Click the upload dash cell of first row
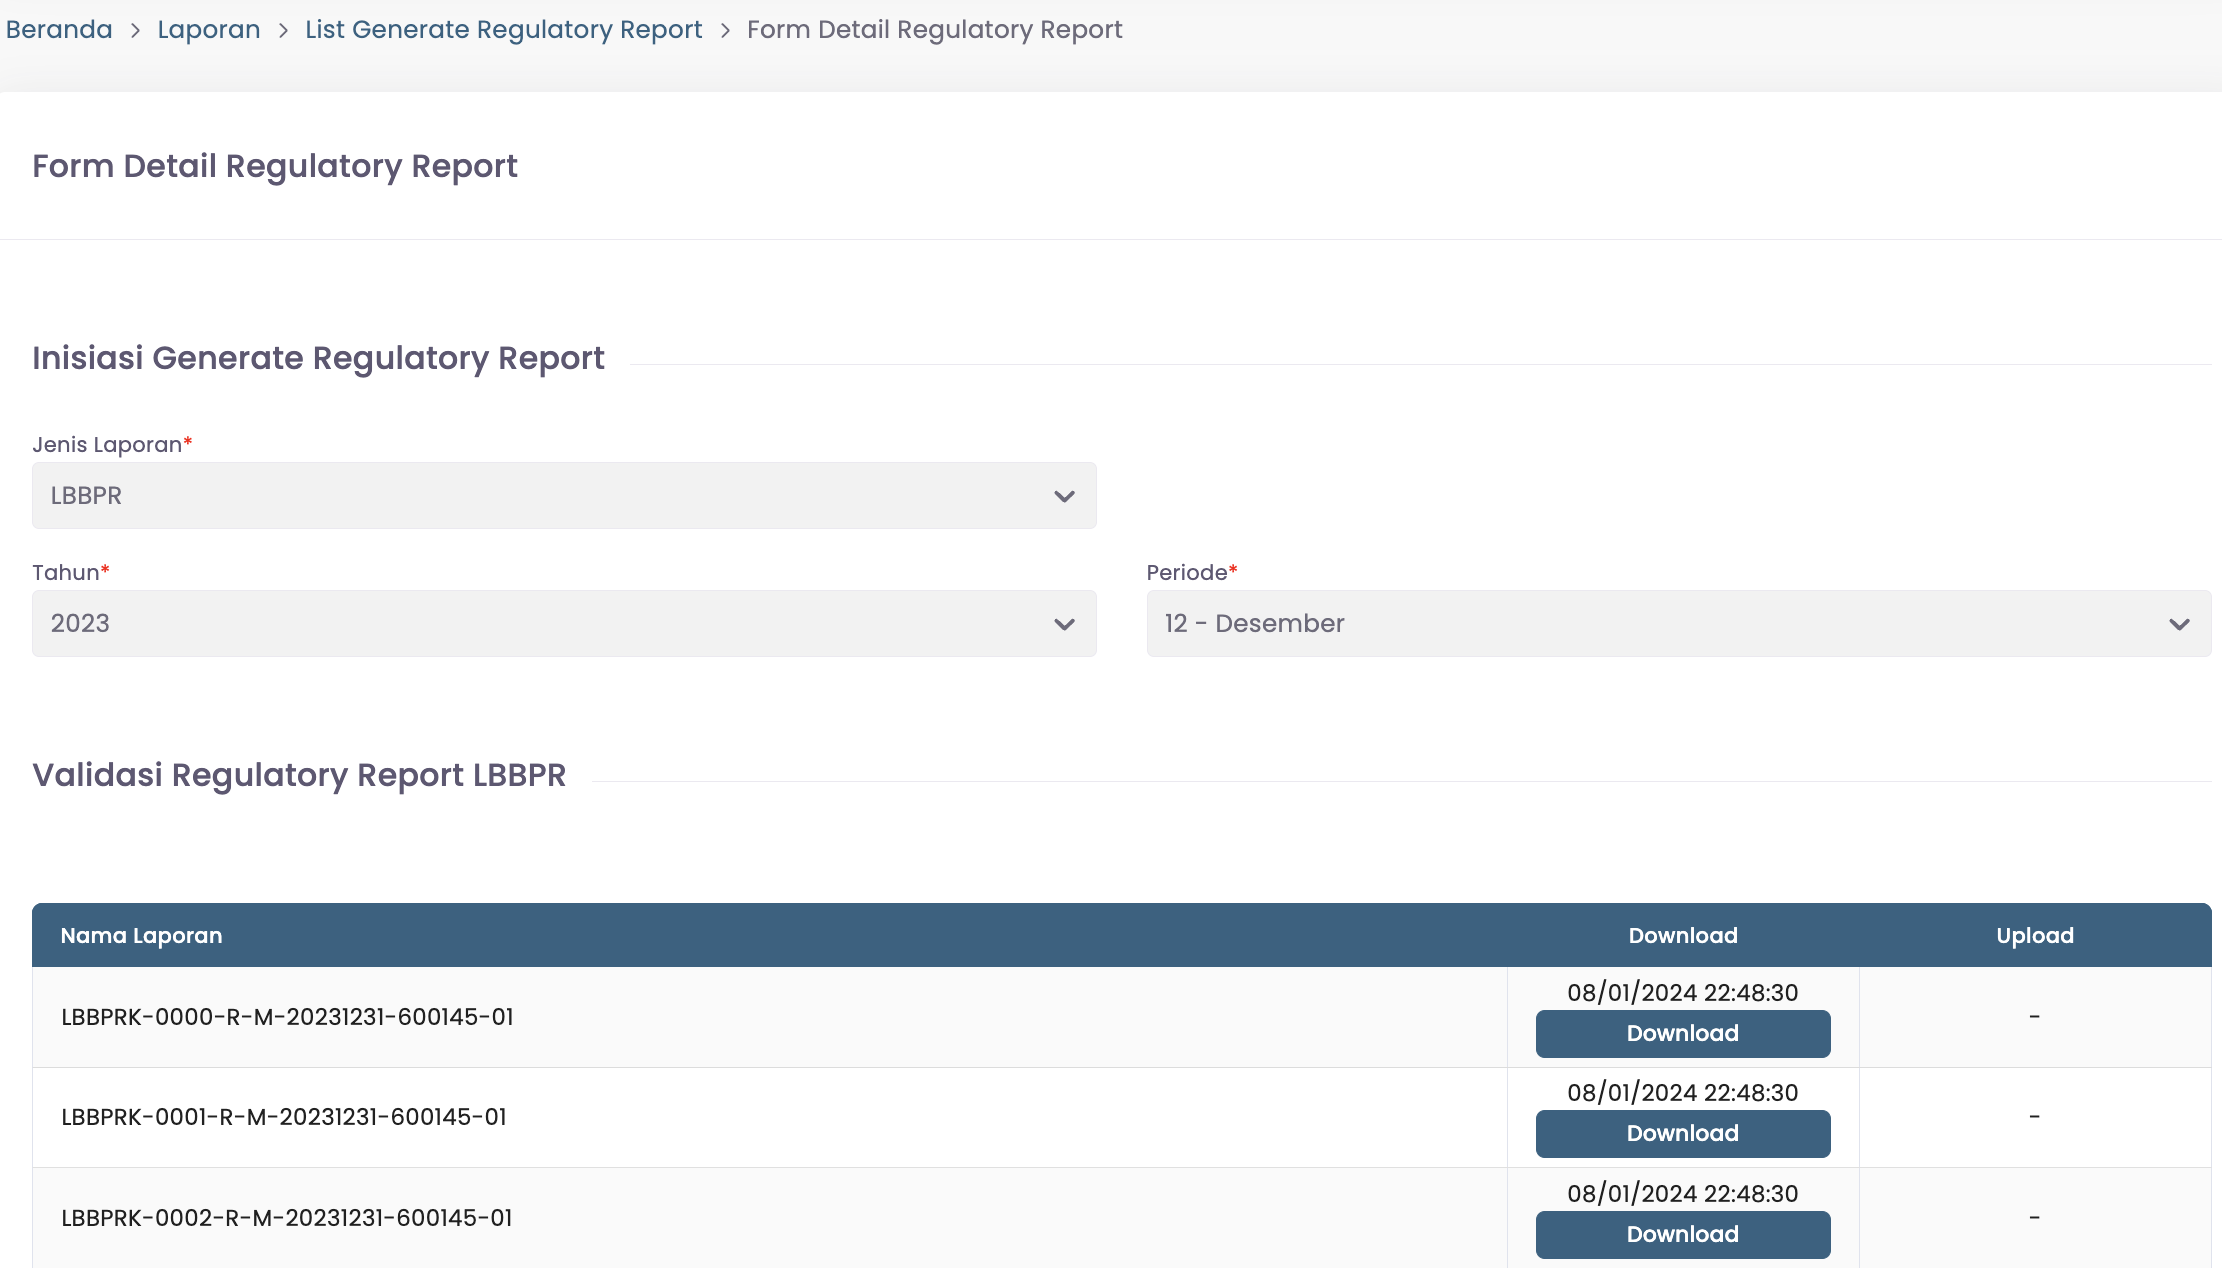Image resolution: width=2222 pixels, height=1268 pixels. pos(2034,1017)
